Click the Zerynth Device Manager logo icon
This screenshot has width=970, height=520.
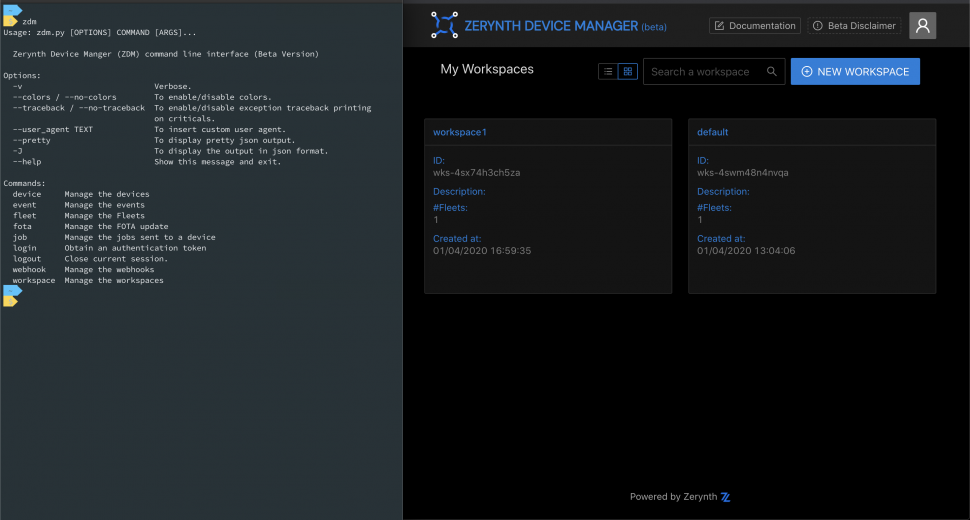tap(444, 25)
